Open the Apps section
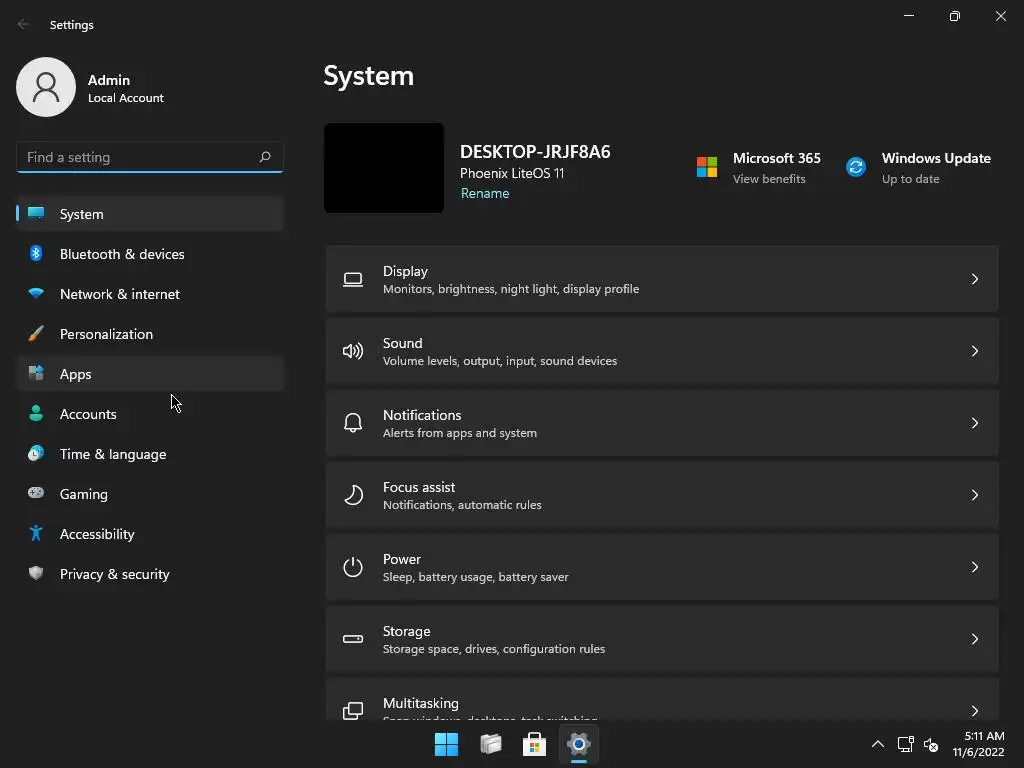The image size is (1024, 768). (150, 374)
